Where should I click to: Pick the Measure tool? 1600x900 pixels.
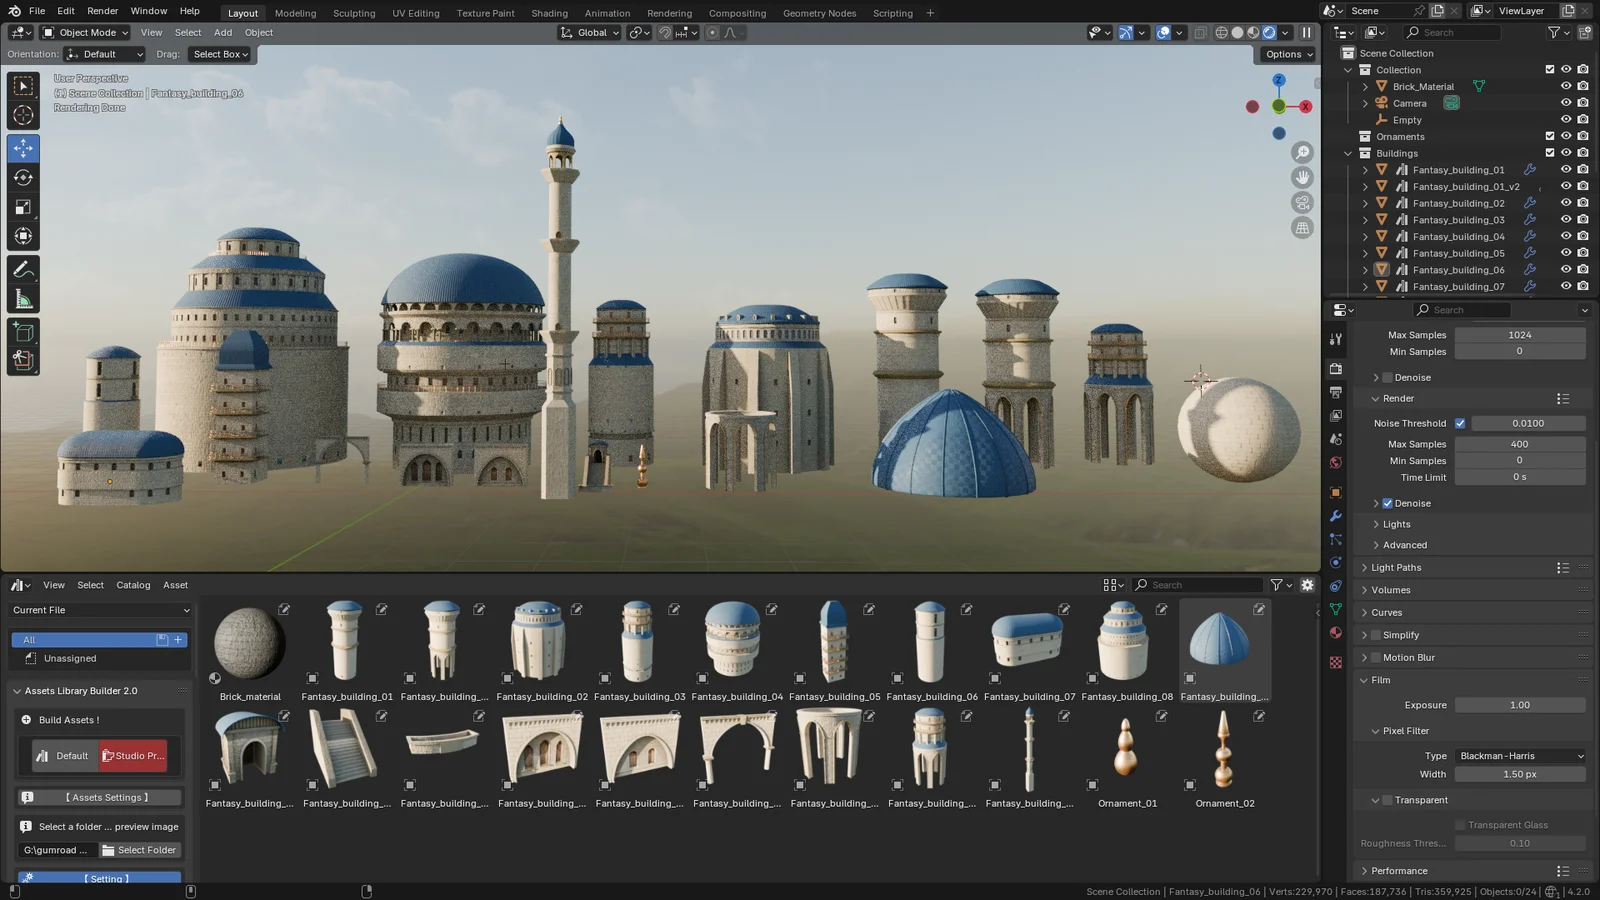click(x=22, y=297)
